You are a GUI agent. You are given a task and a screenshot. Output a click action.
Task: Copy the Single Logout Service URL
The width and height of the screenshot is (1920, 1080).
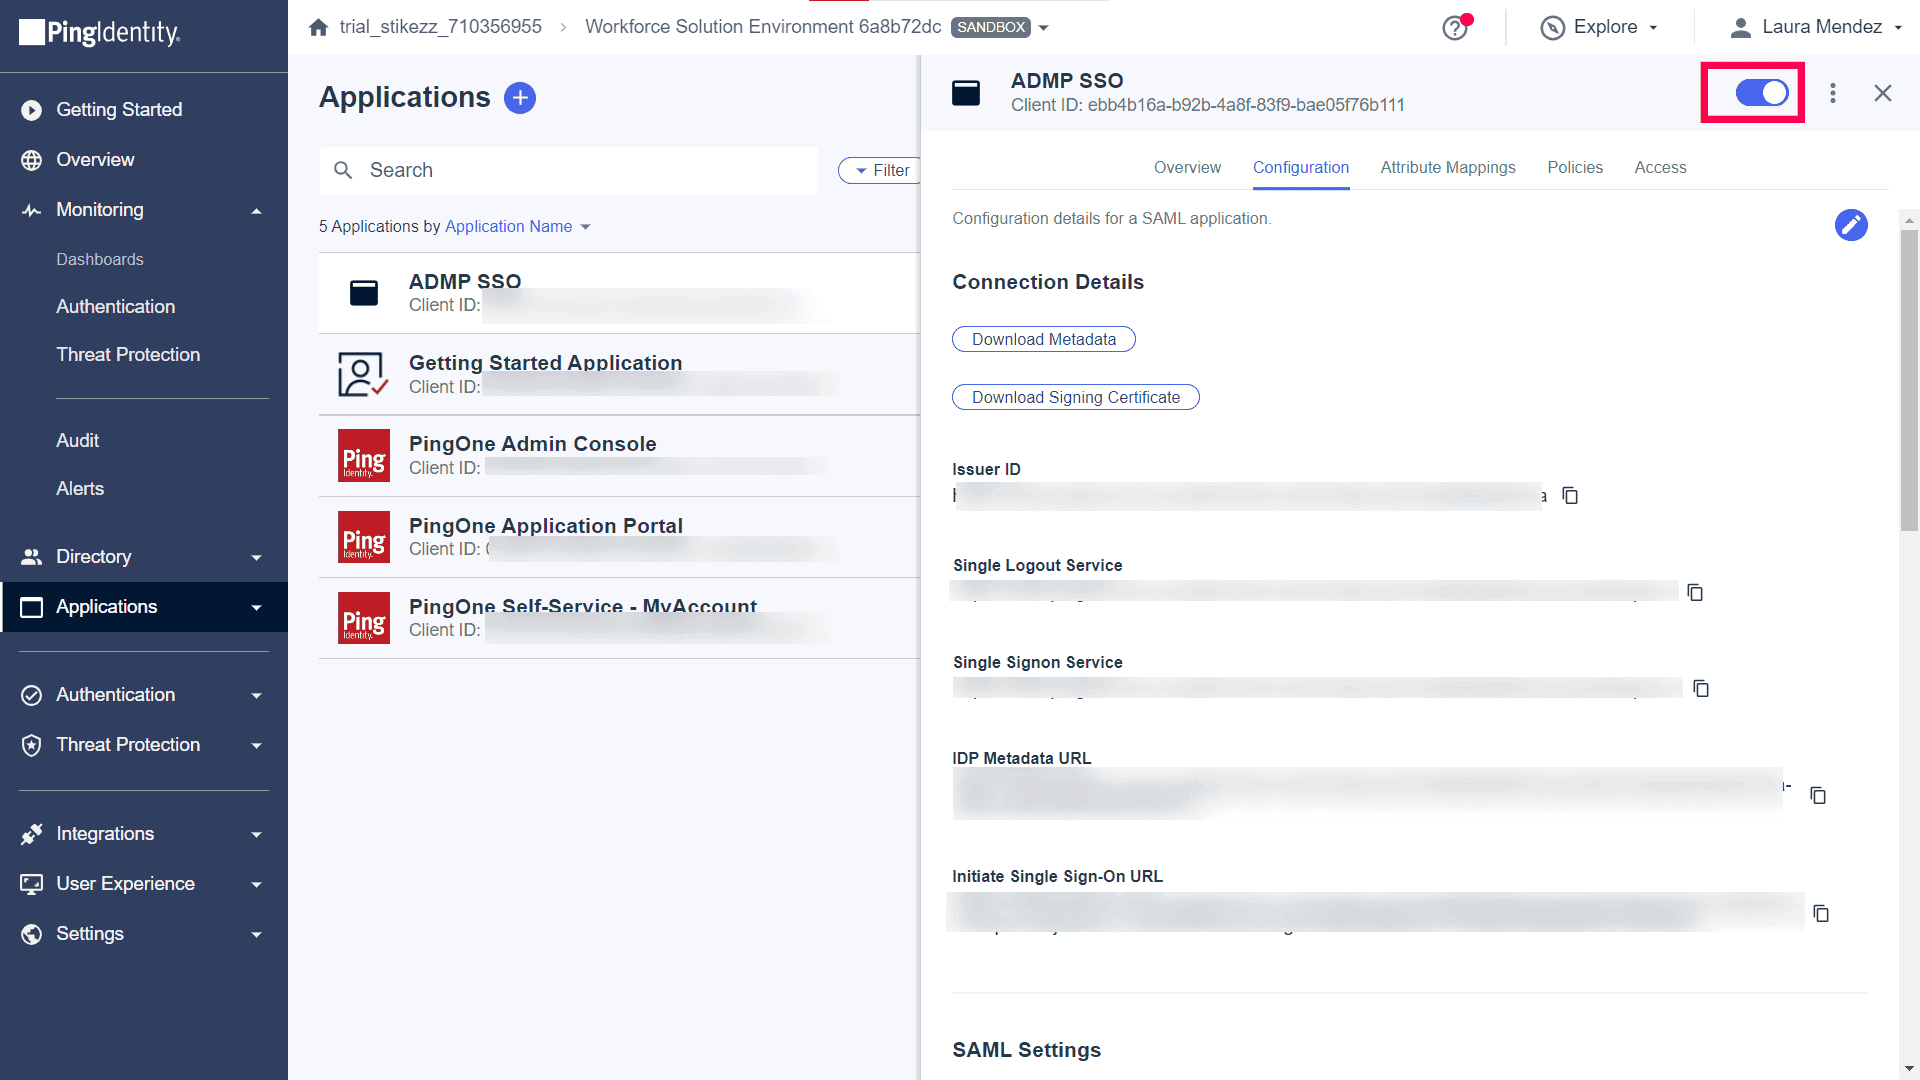click(x=1695, y=592)
